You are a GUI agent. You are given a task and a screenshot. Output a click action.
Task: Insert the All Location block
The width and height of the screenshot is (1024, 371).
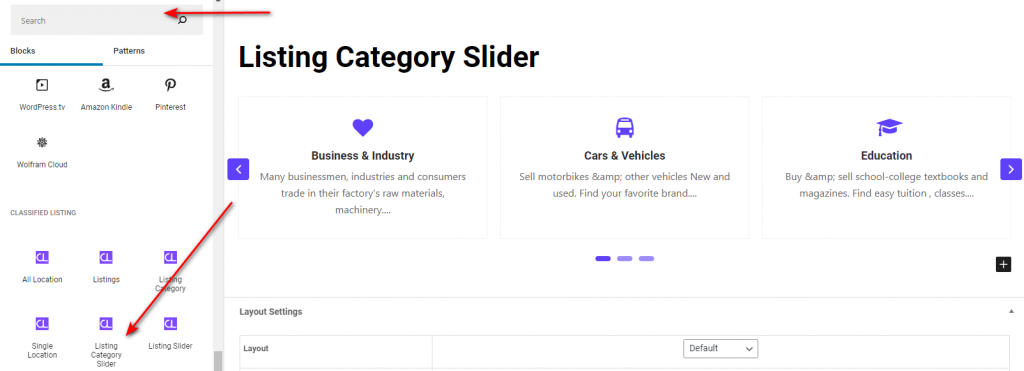point(42,267)
